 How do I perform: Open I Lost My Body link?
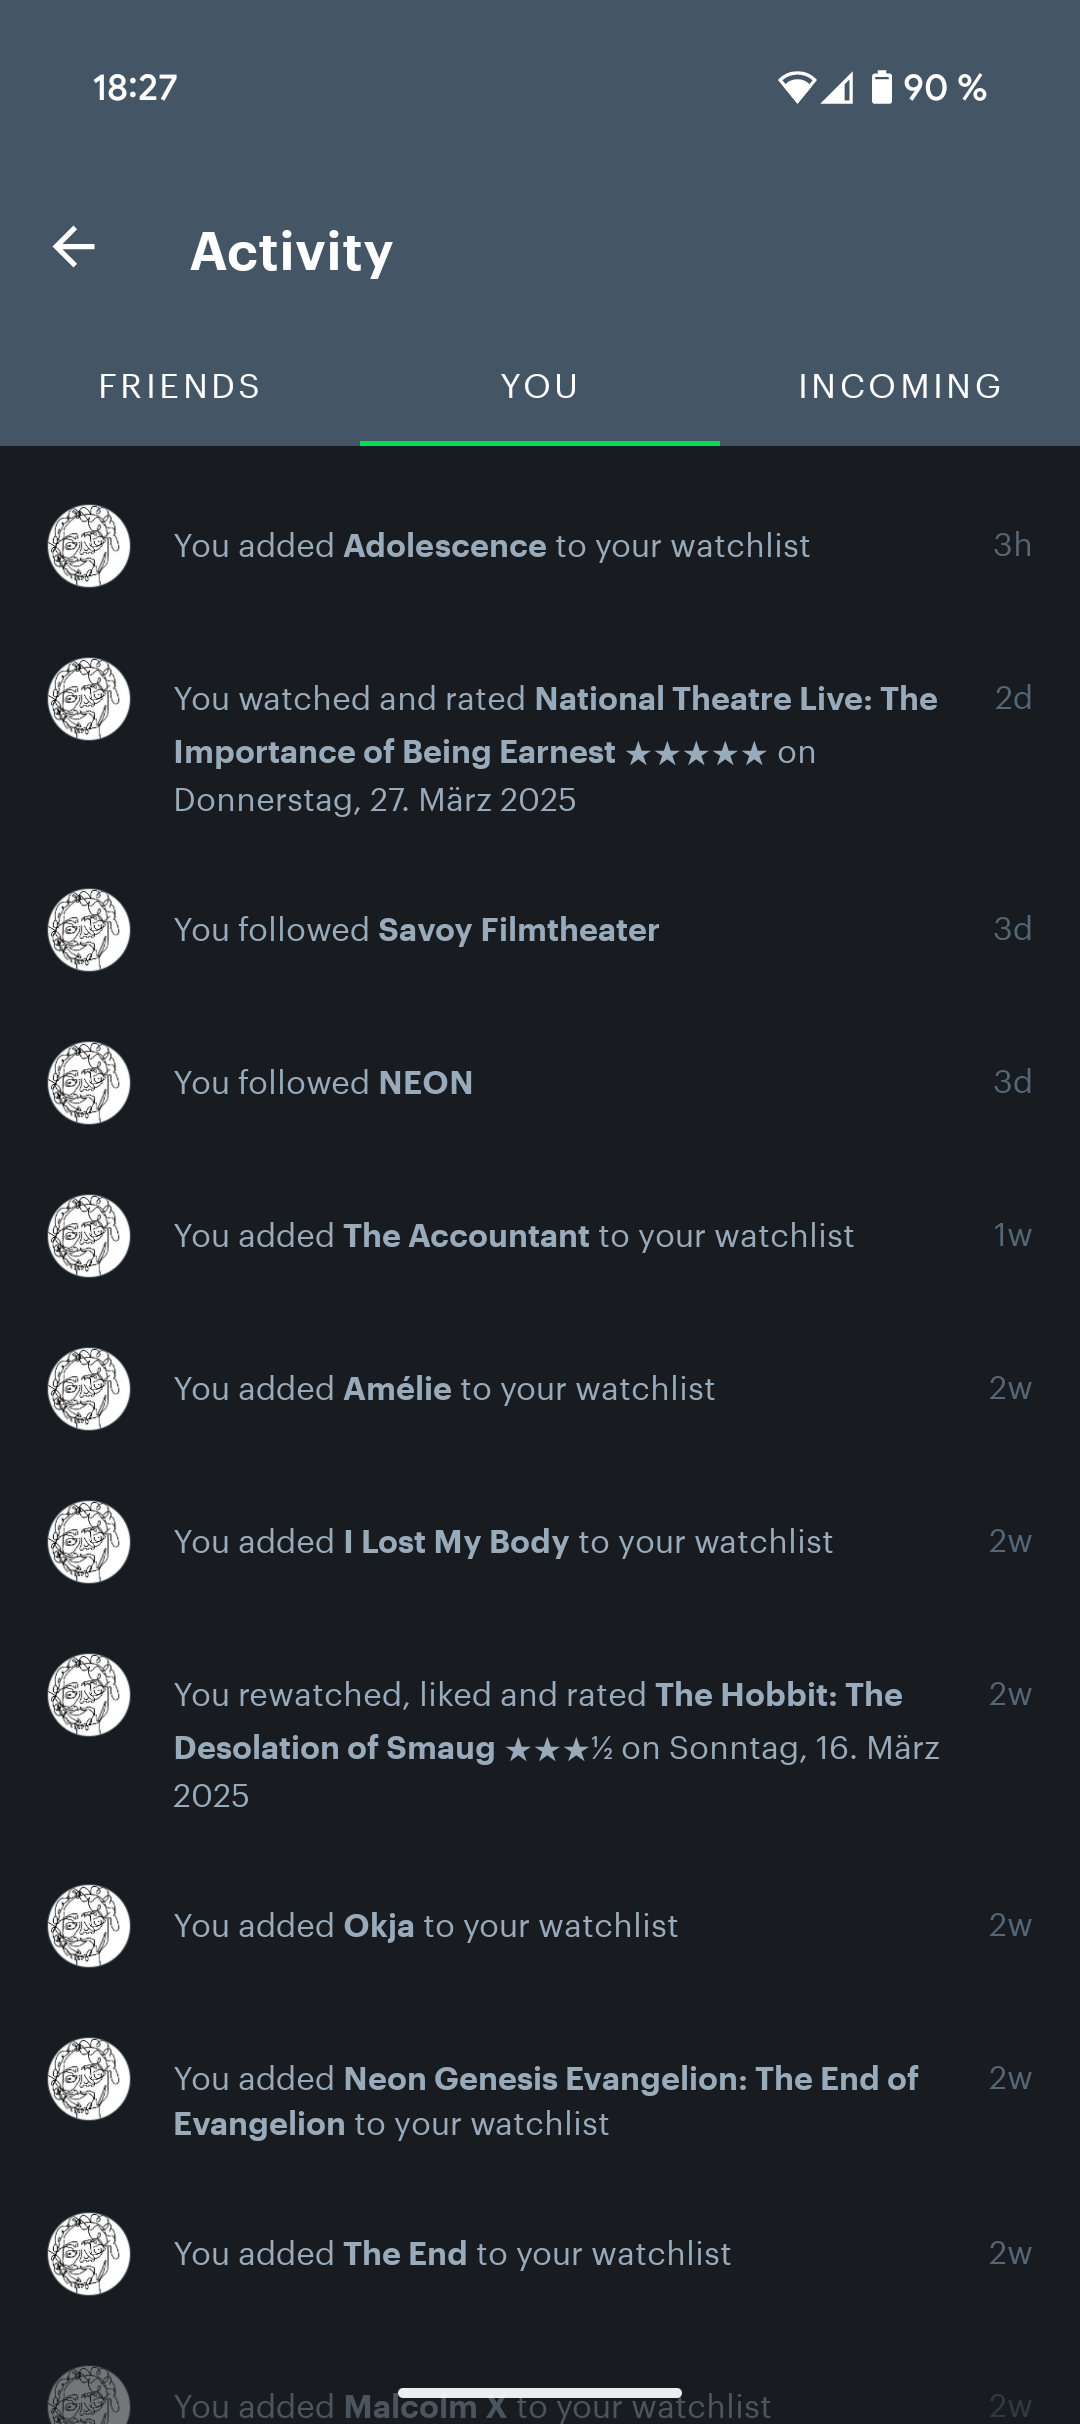[456, 1542]
